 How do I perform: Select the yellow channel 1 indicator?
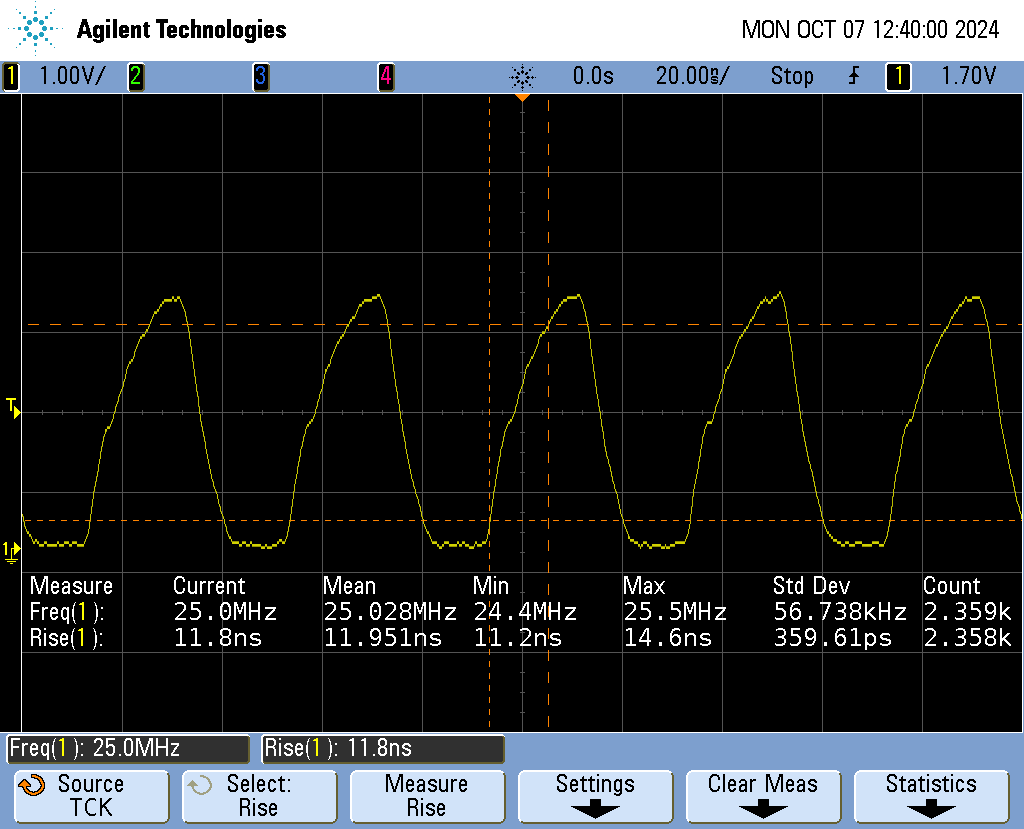pos(11,76)
